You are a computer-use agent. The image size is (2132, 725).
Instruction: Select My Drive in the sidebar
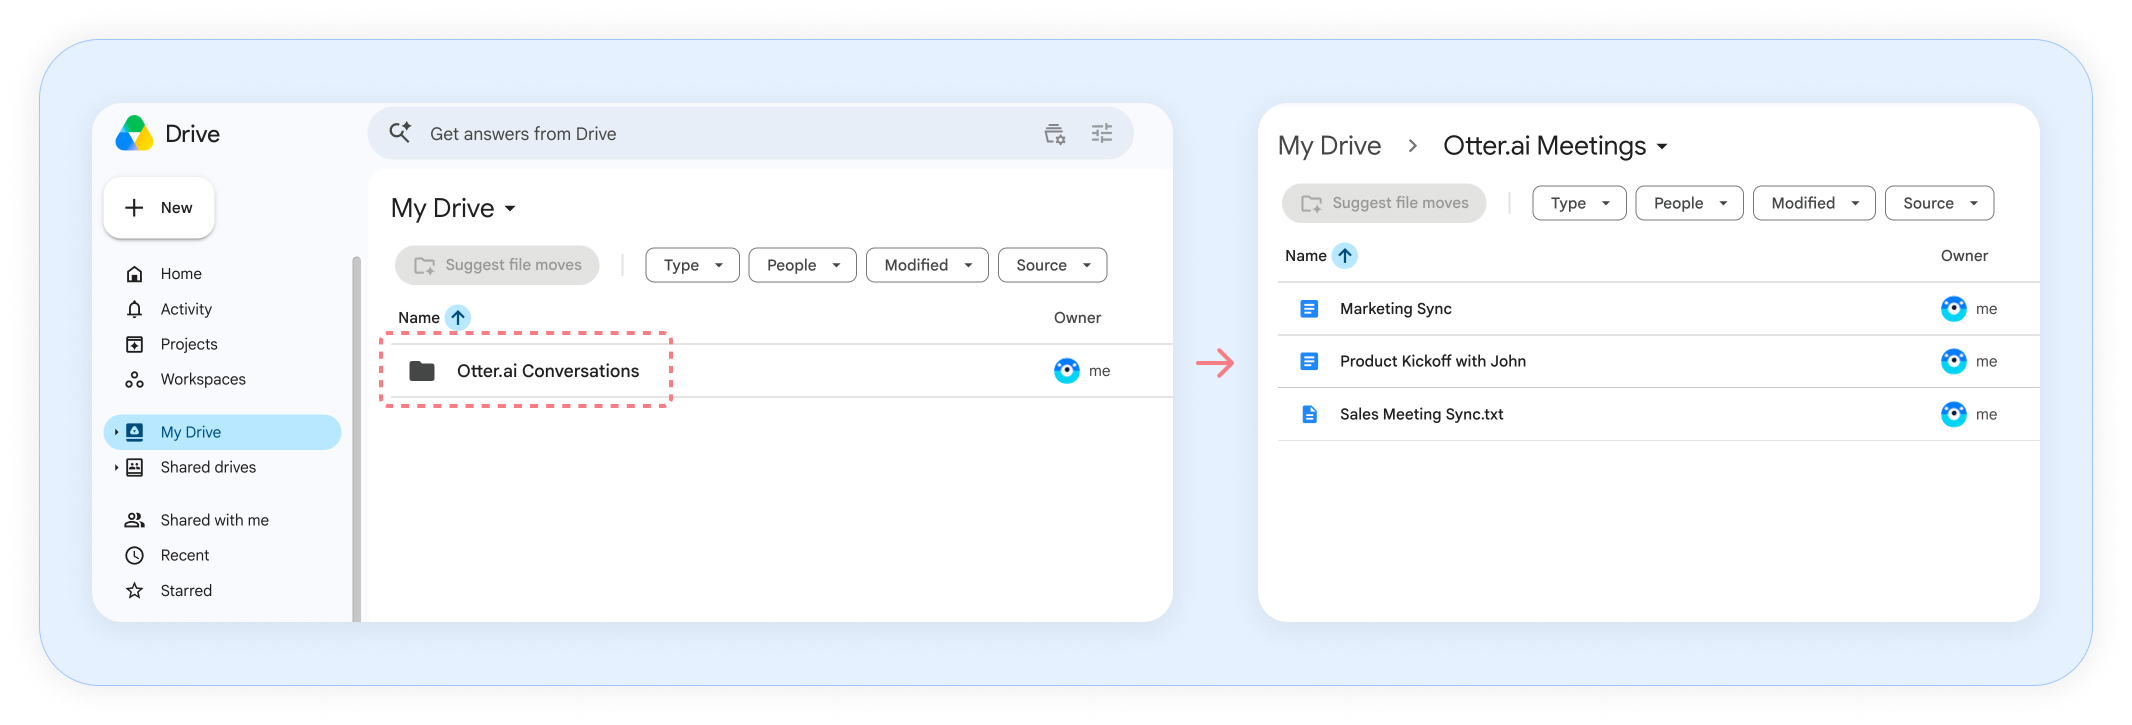(222, 432)
